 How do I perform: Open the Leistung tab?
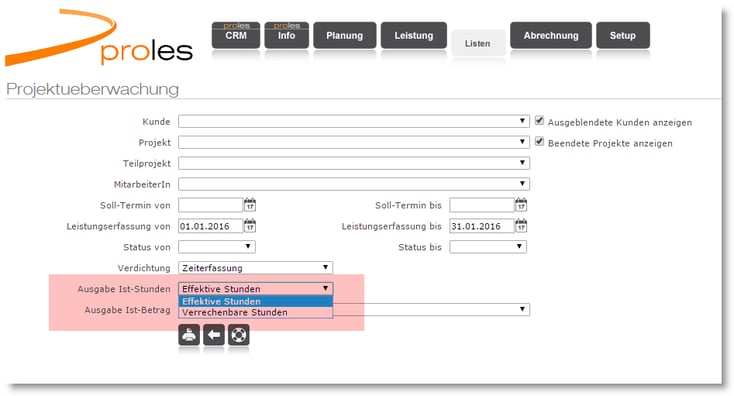coord(414,35)
